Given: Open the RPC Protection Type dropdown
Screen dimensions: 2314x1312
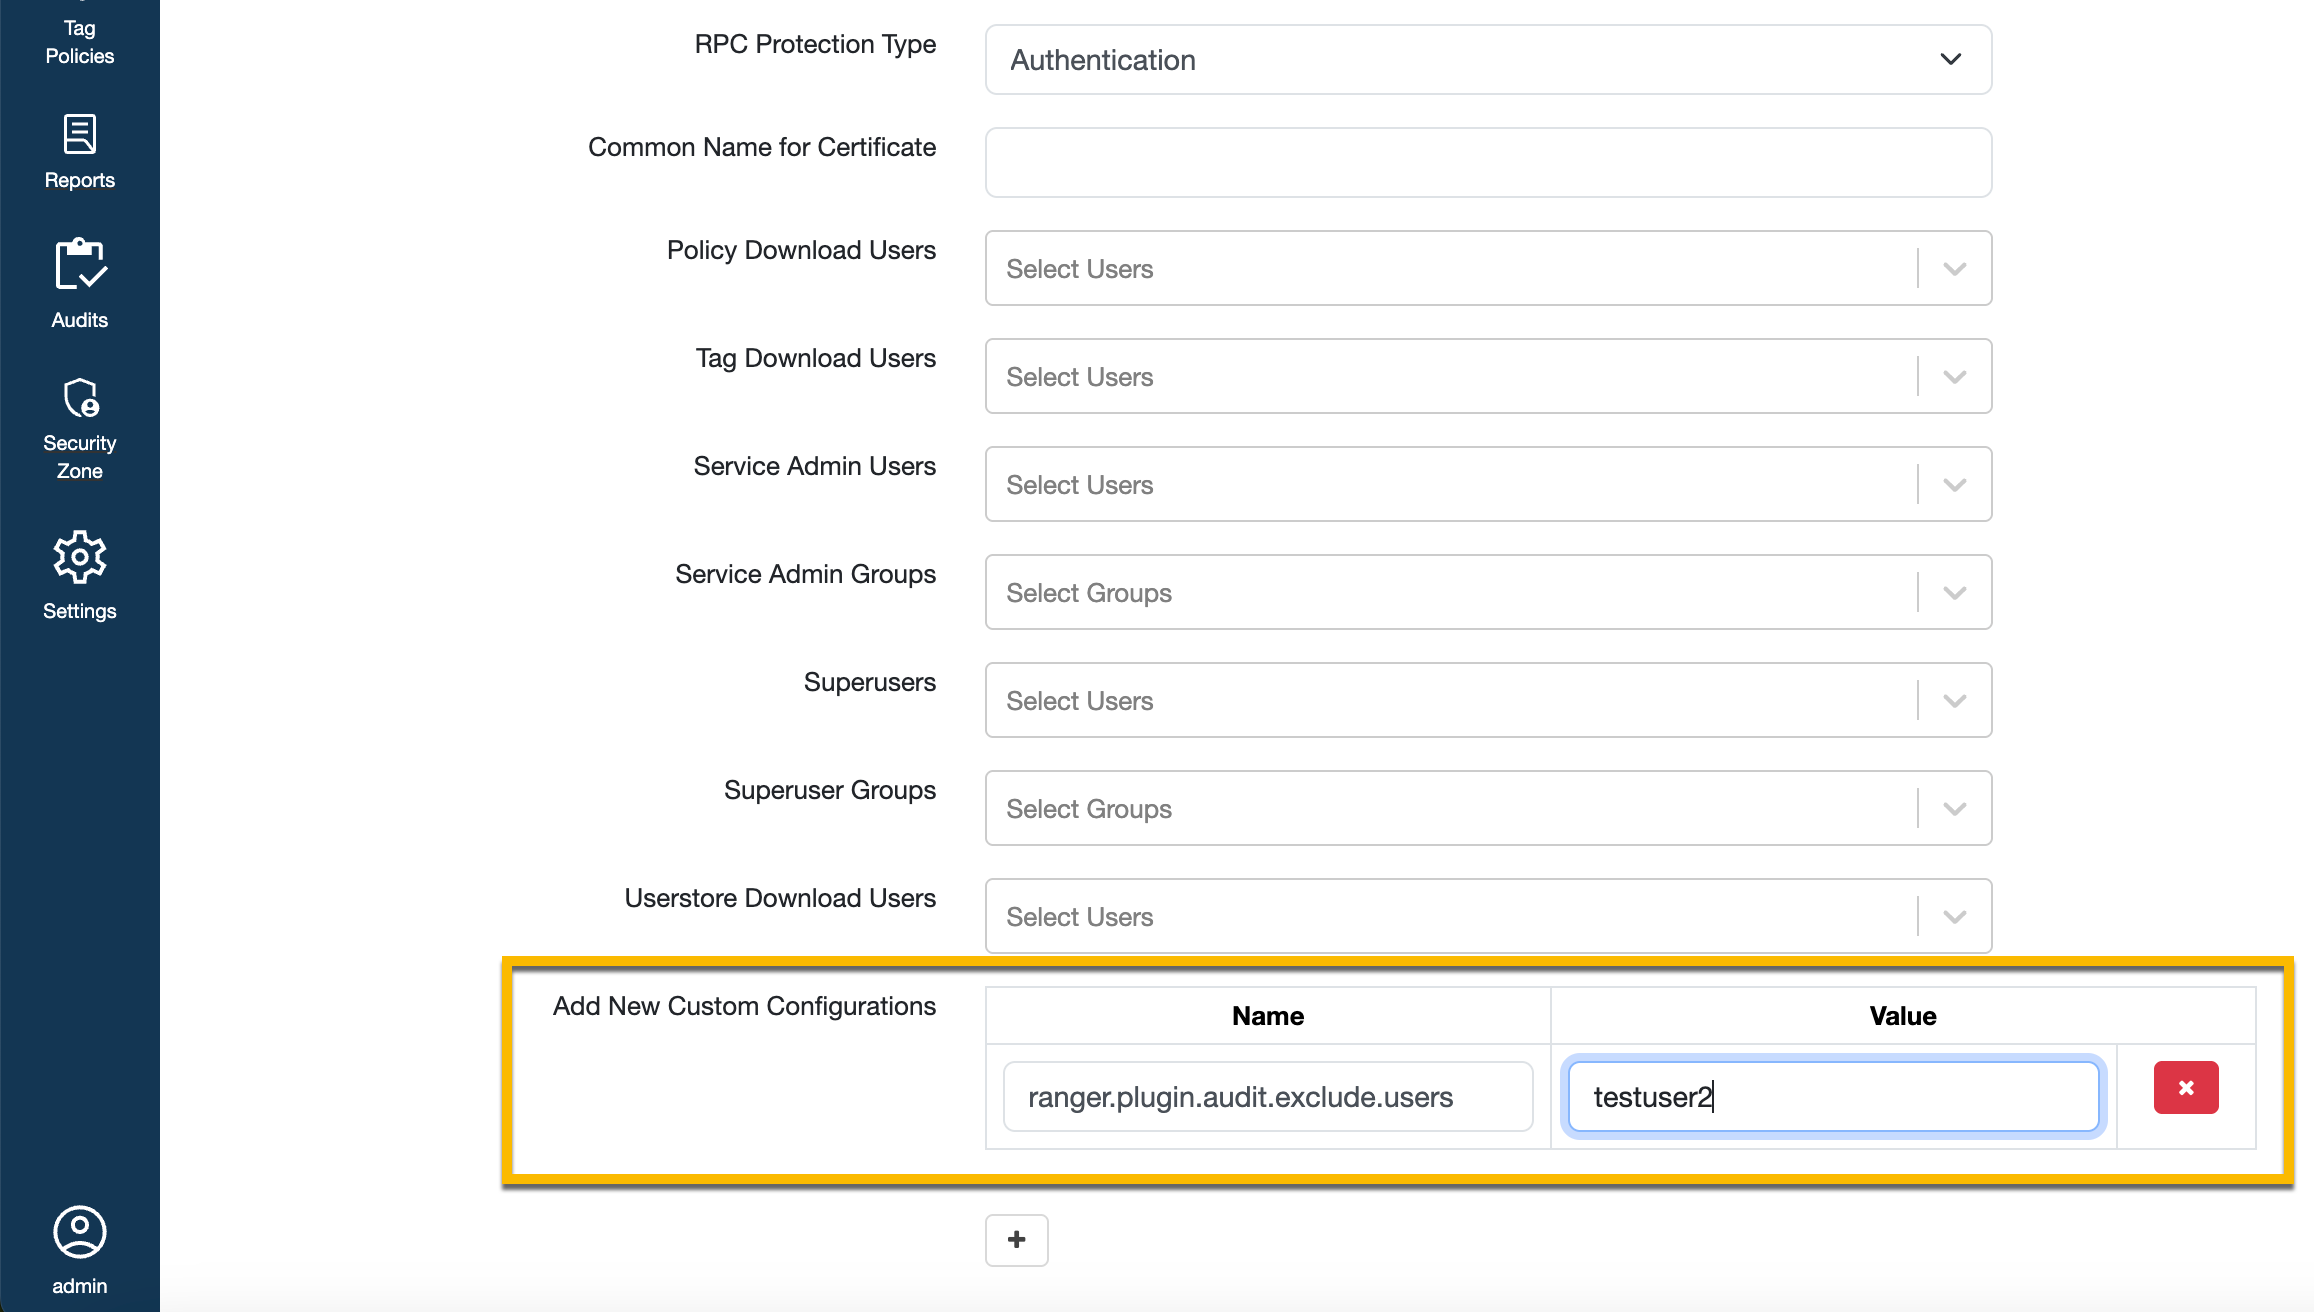Looking at the screenshot, I should pos(1950,60).
